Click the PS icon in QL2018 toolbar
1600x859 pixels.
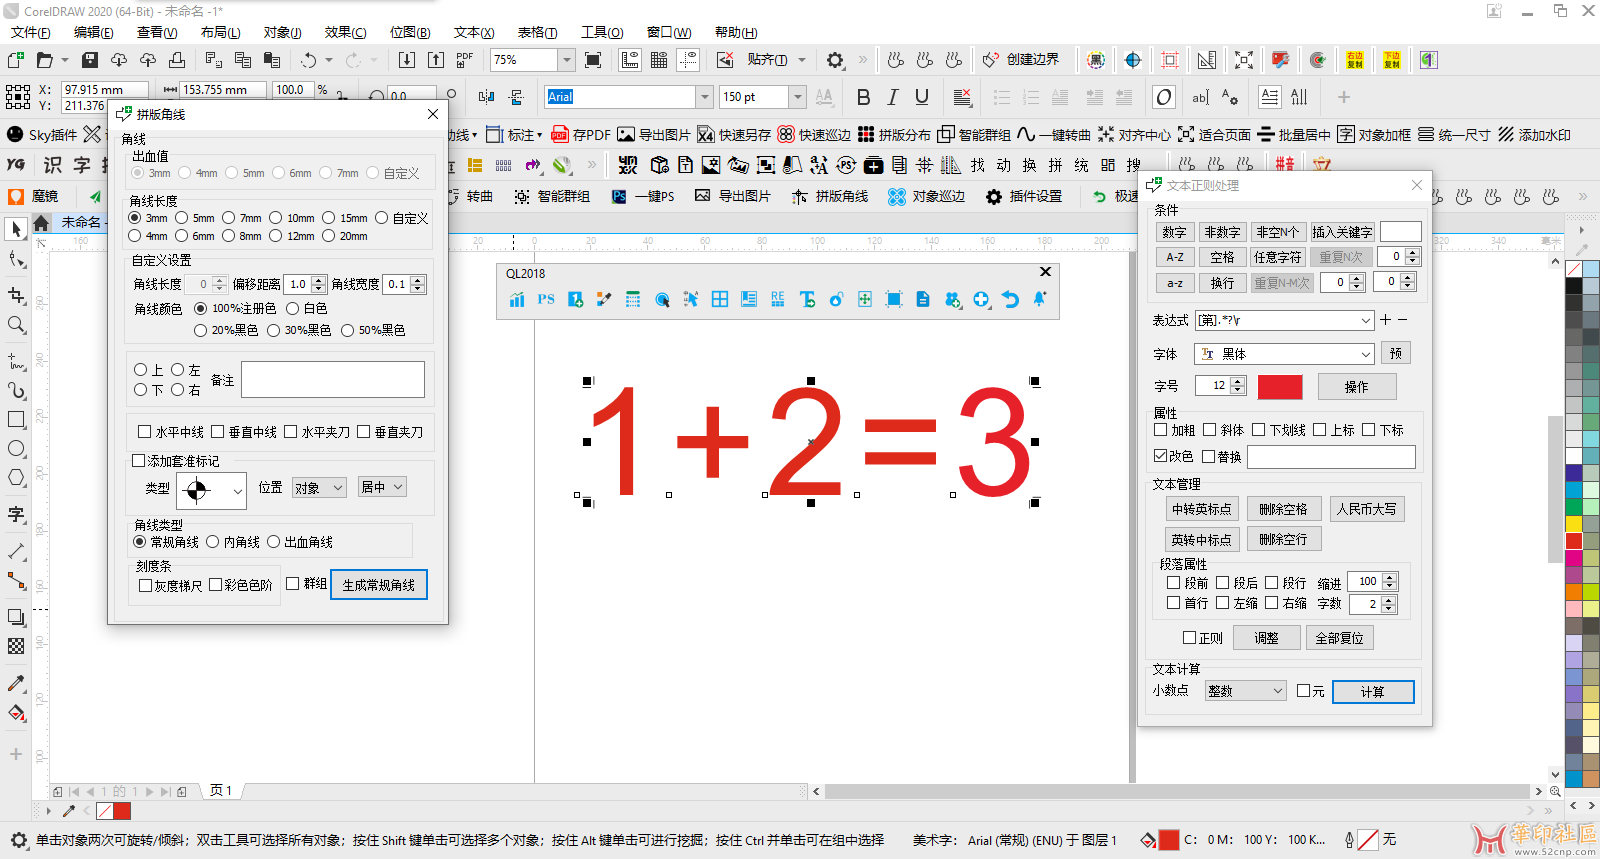pyautogui.click(x=546, y=299)
